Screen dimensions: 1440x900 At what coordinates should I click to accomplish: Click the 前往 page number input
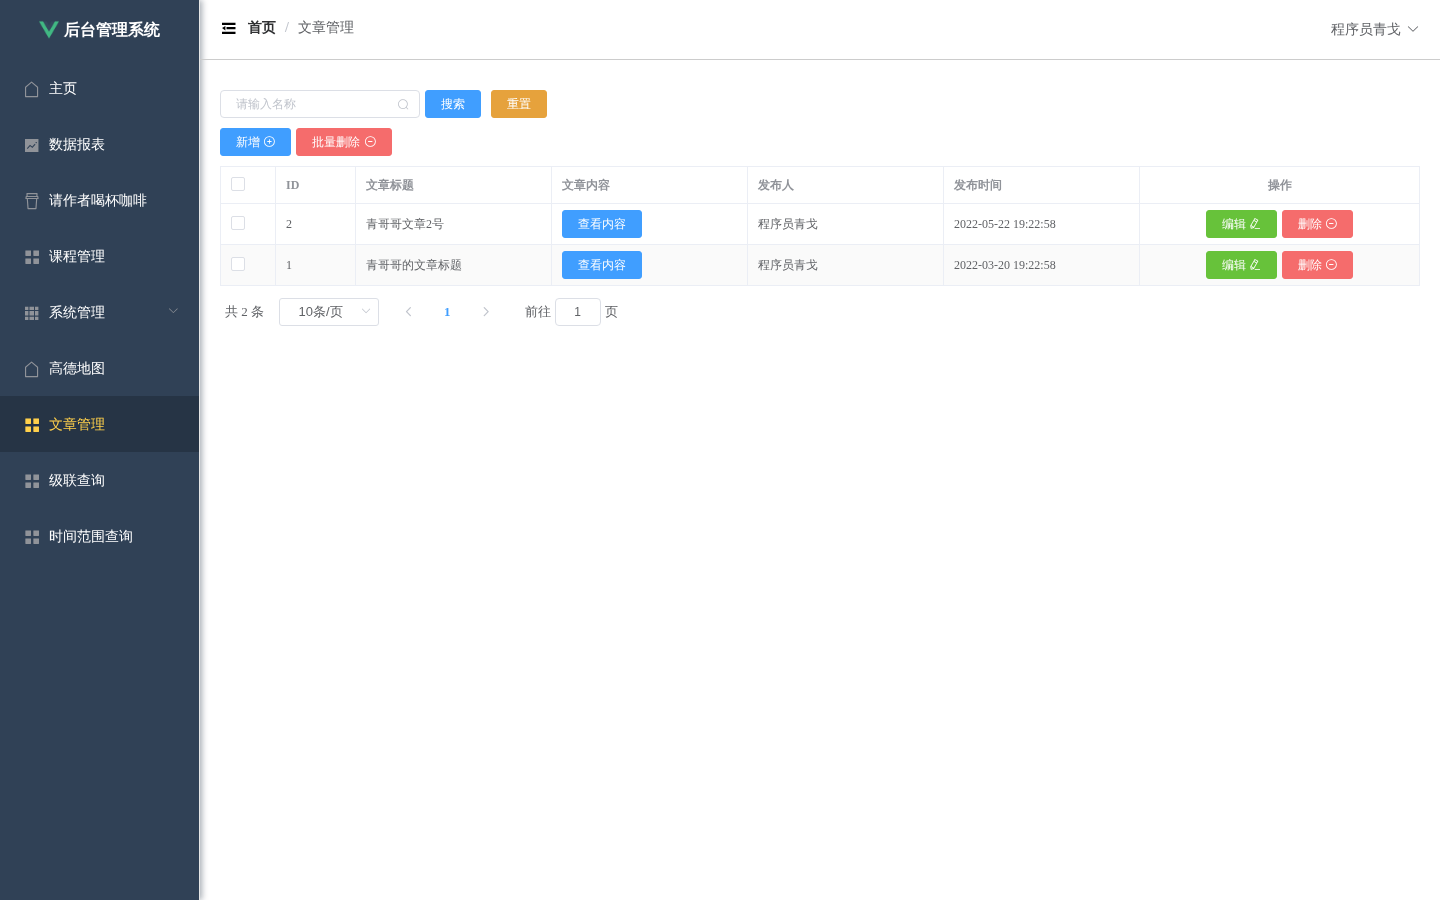[578, 312]
